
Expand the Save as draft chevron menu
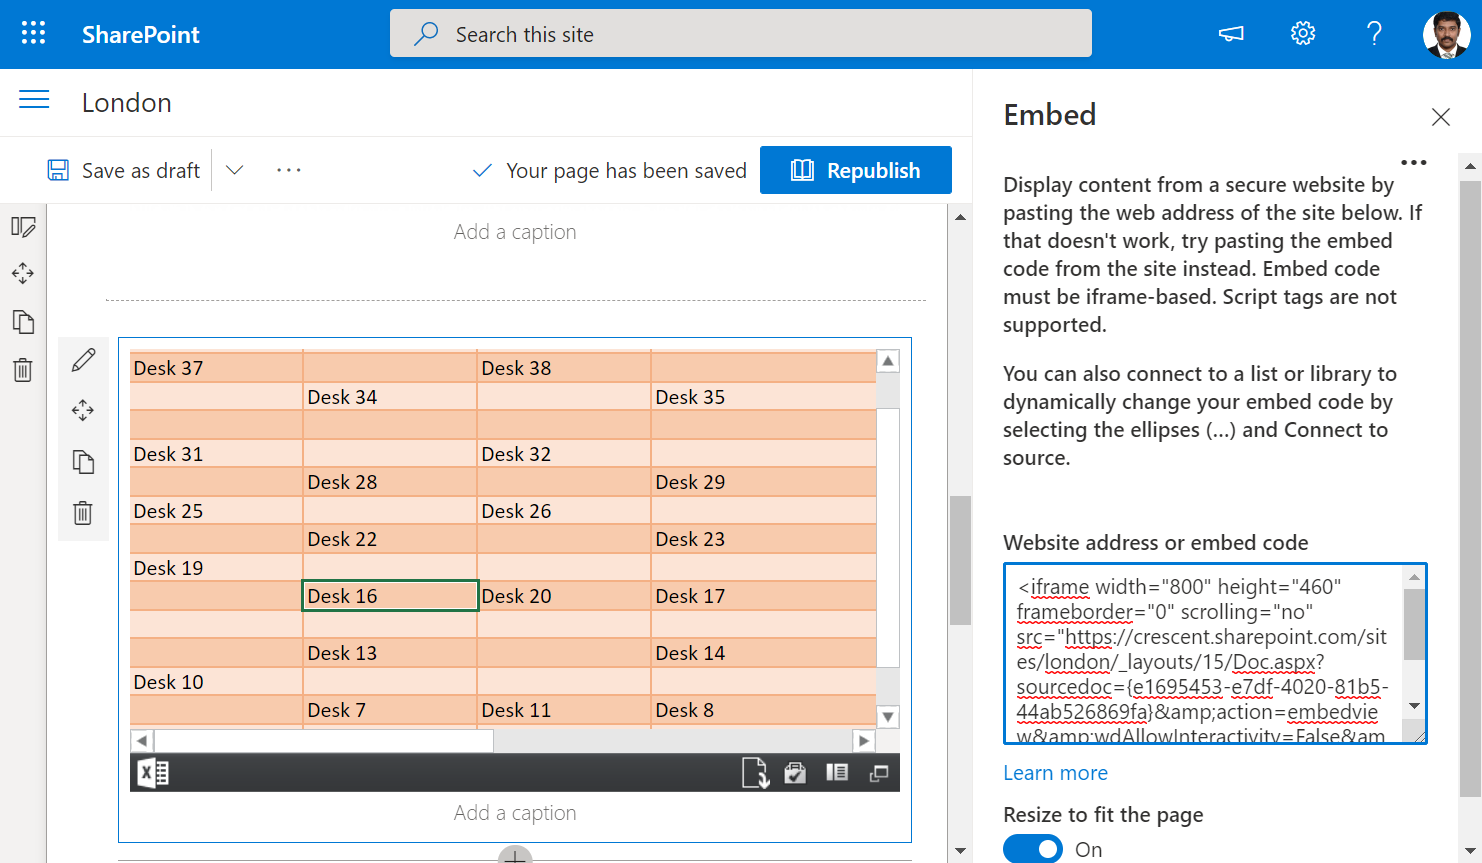234,170
